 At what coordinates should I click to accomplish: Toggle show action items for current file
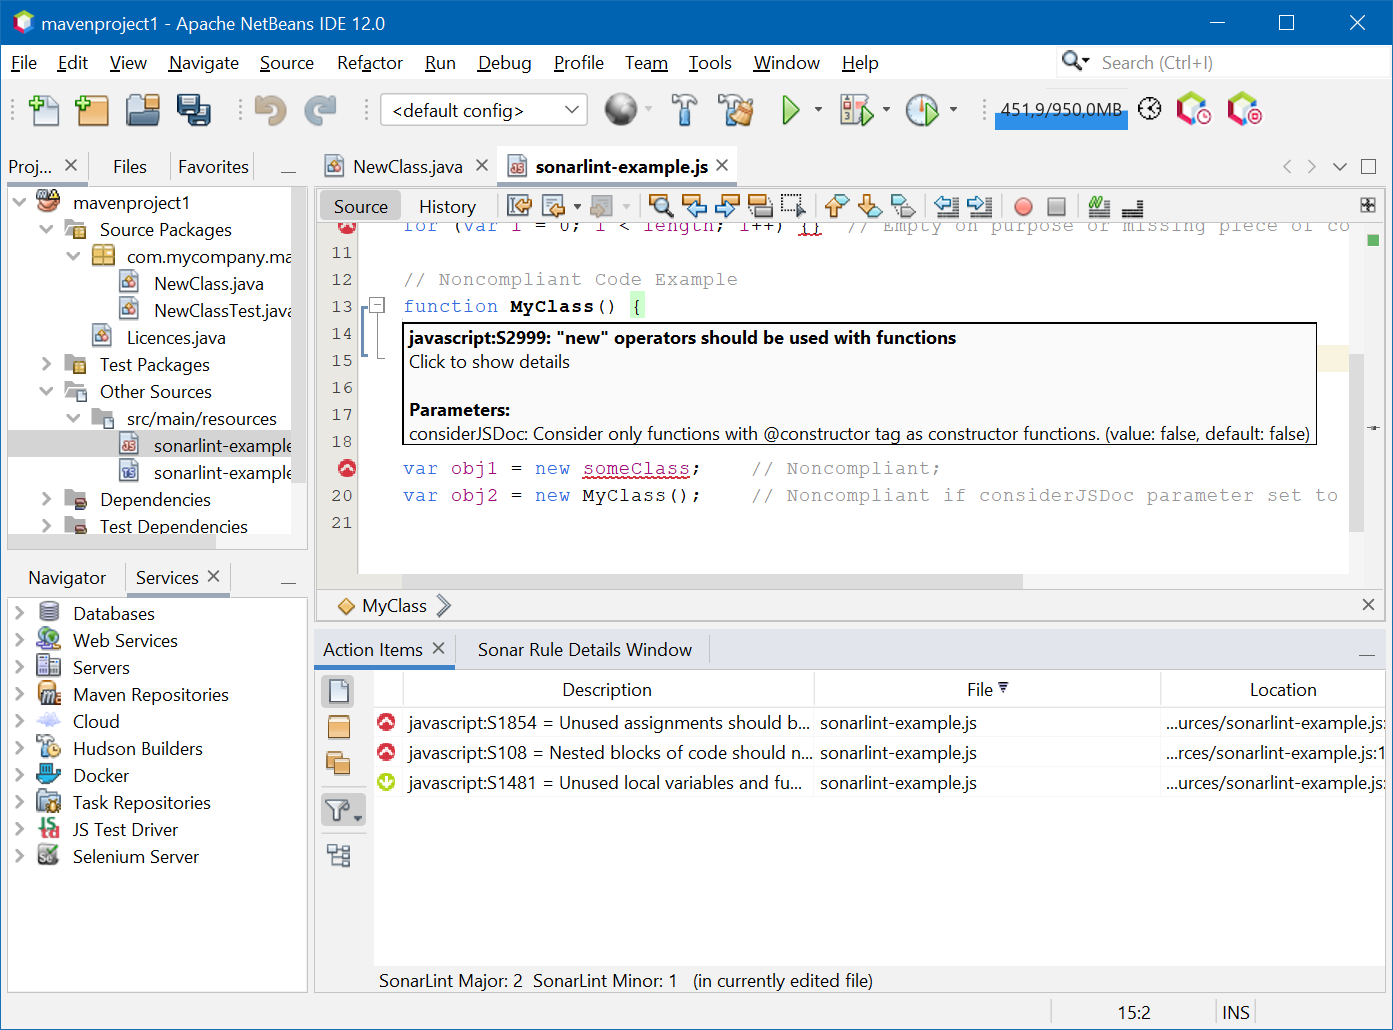339,691
